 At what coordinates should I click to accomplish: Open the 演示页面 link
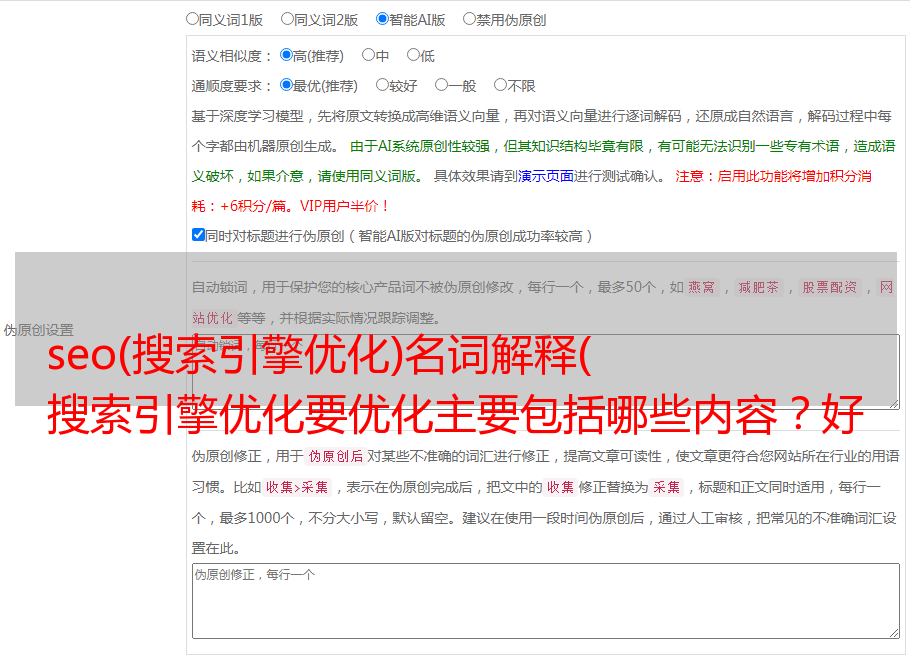[x=546, y=176]
